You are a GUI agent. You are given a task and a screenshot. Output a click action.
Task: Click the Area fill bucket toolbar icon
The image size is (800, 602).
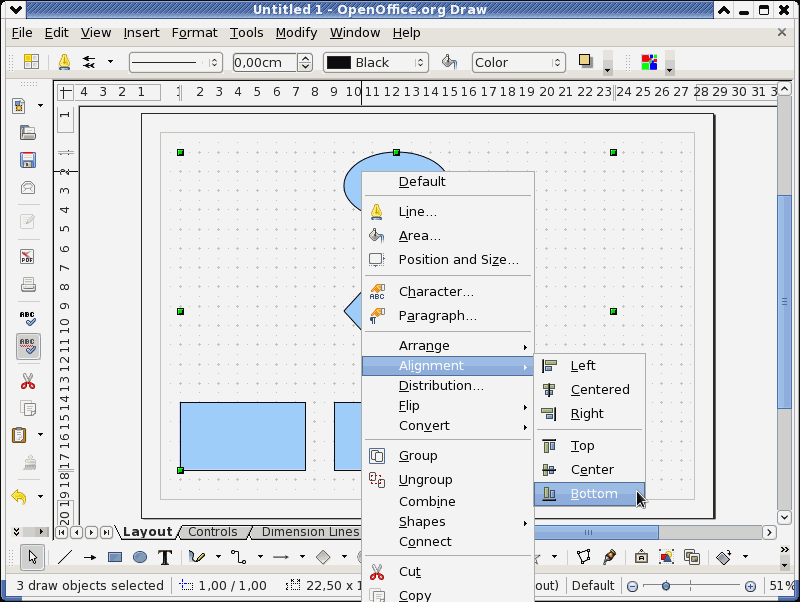pyautogui.click(x=449, y=62)
